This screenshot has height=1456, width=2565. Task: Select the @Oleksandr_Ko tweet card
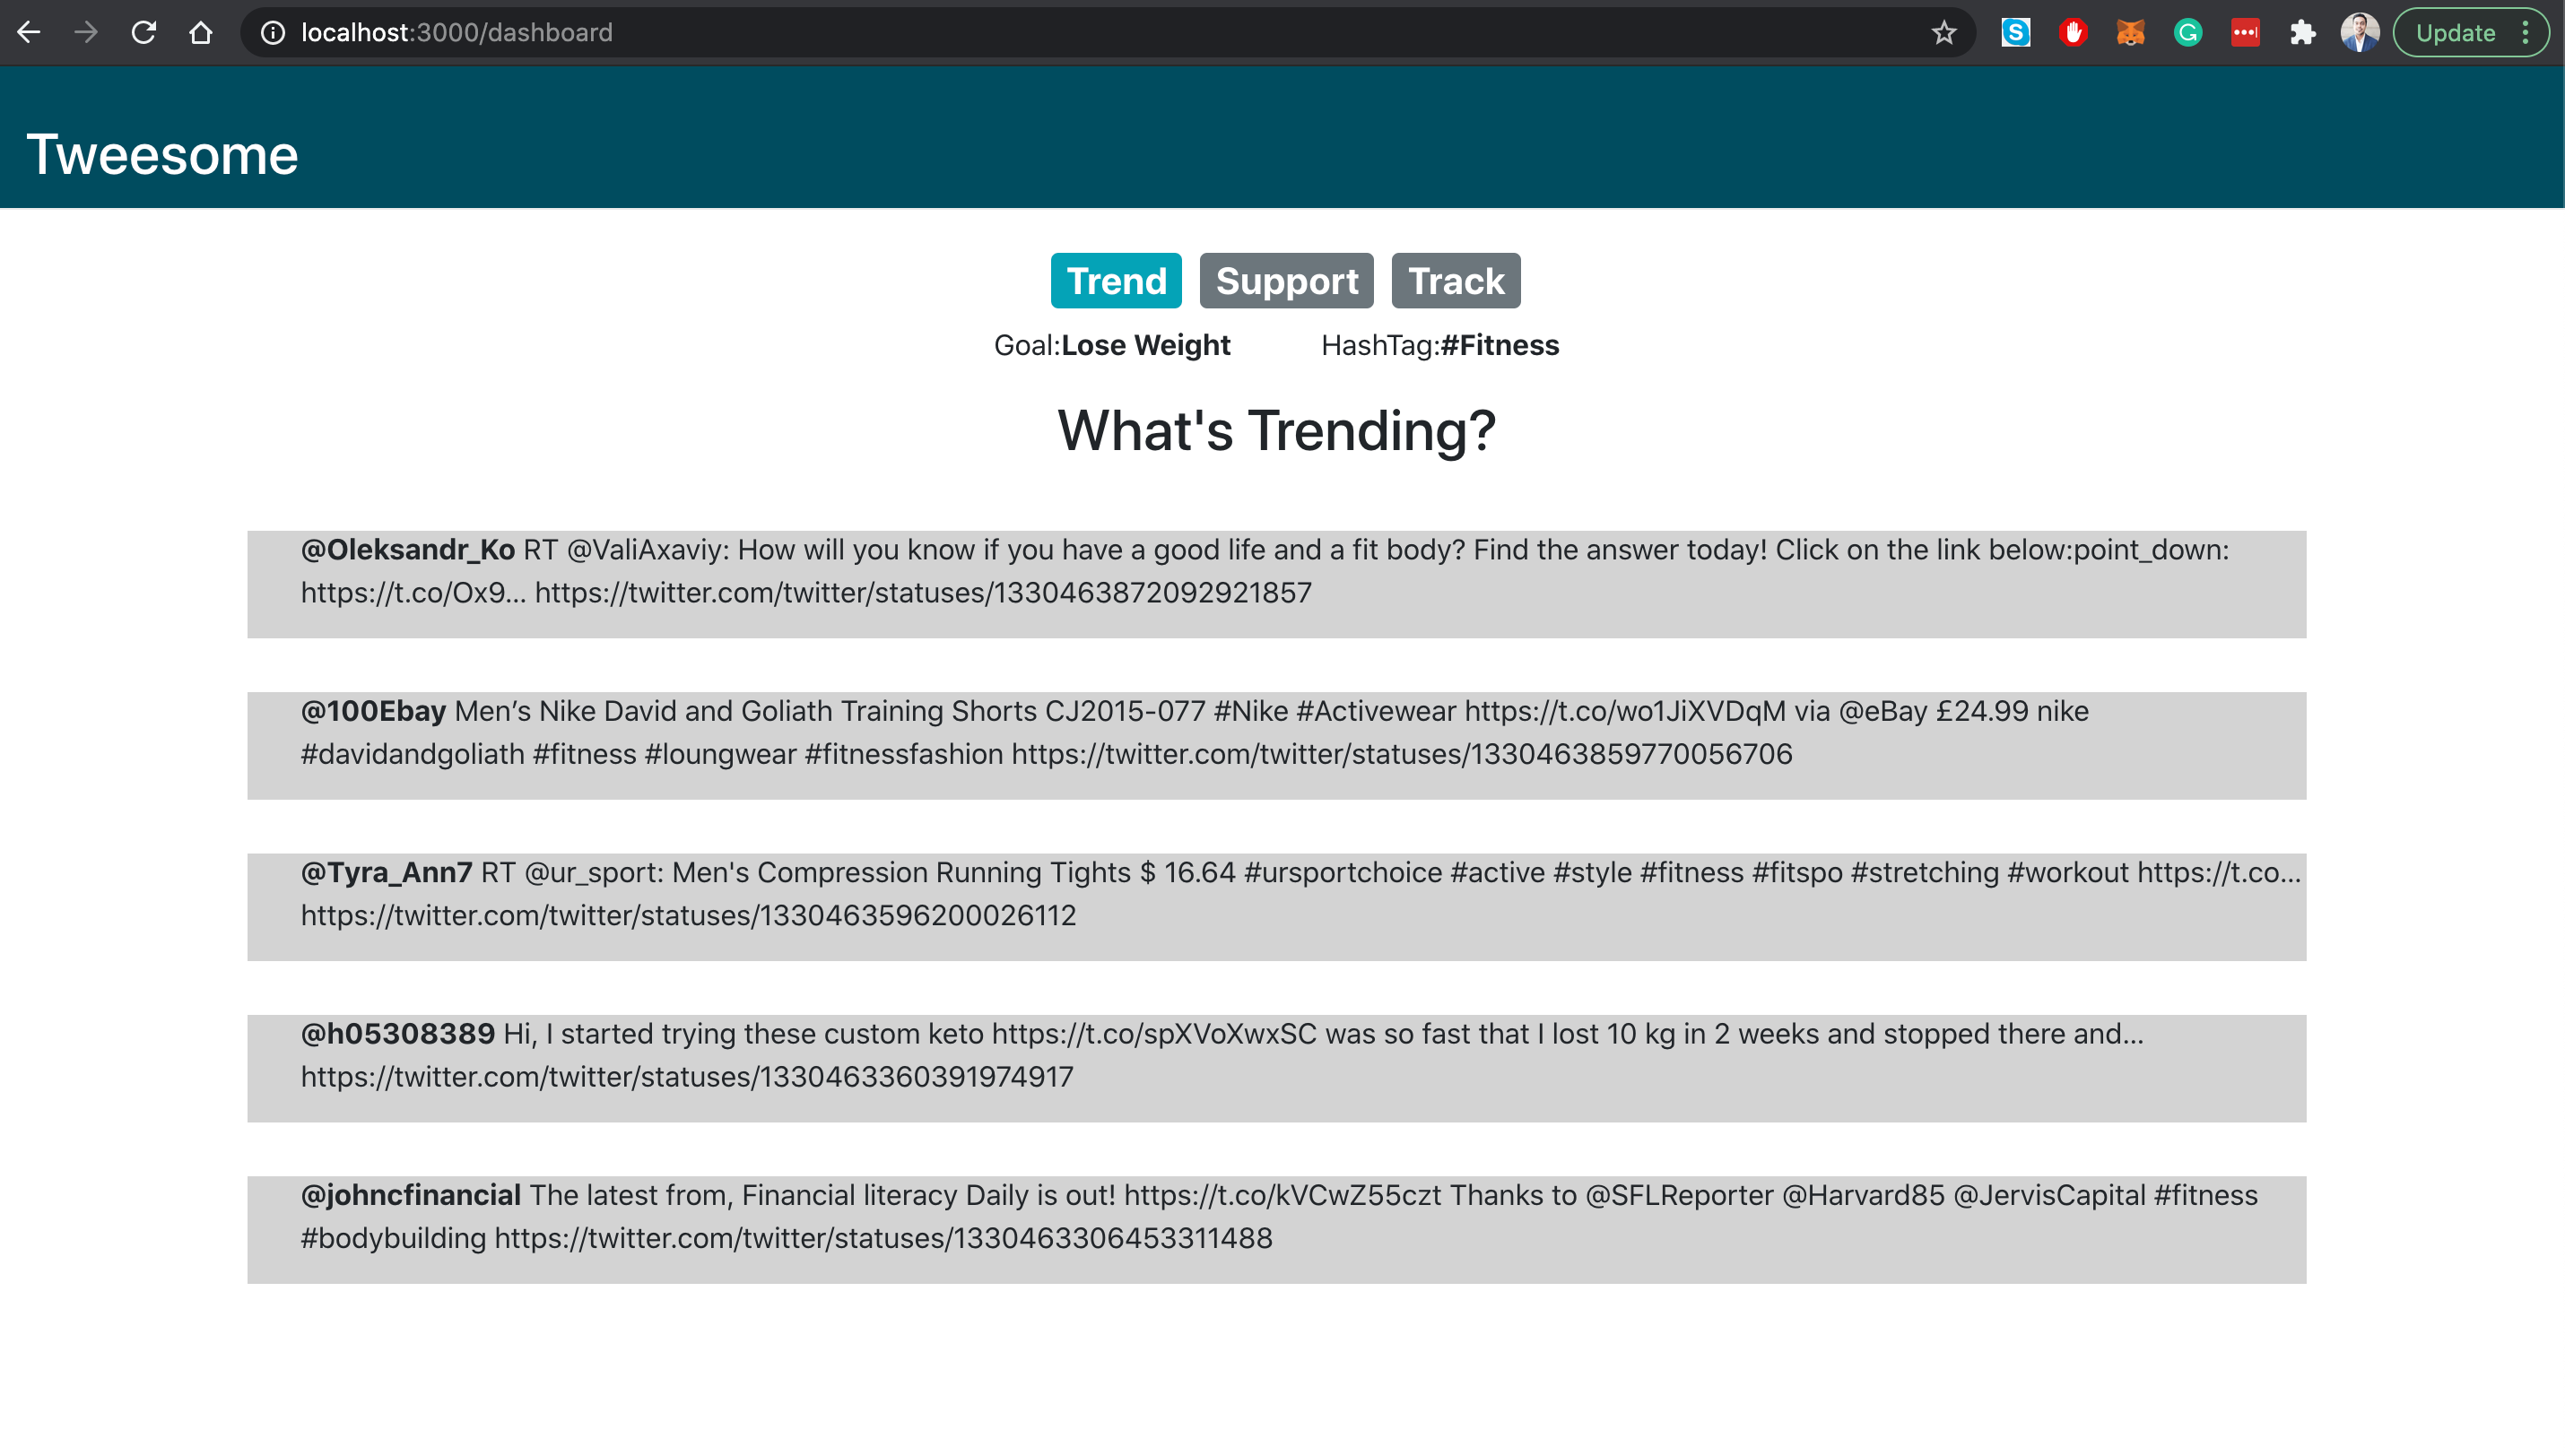(x=1276, y=584)
